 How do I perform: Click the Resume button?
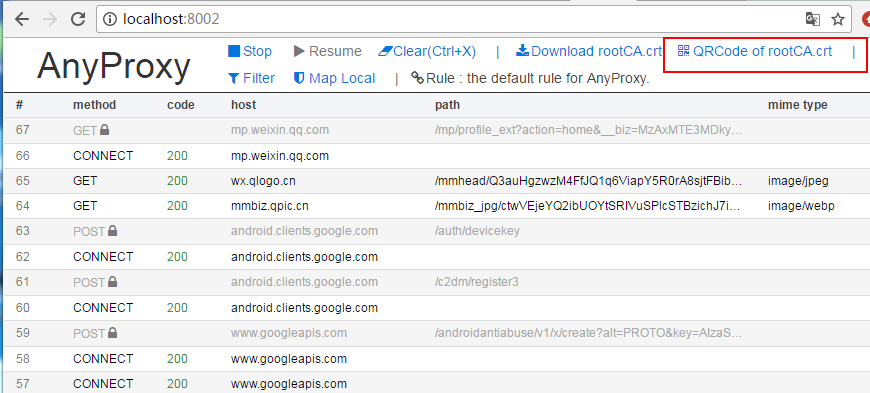click(x=327, y=52)
